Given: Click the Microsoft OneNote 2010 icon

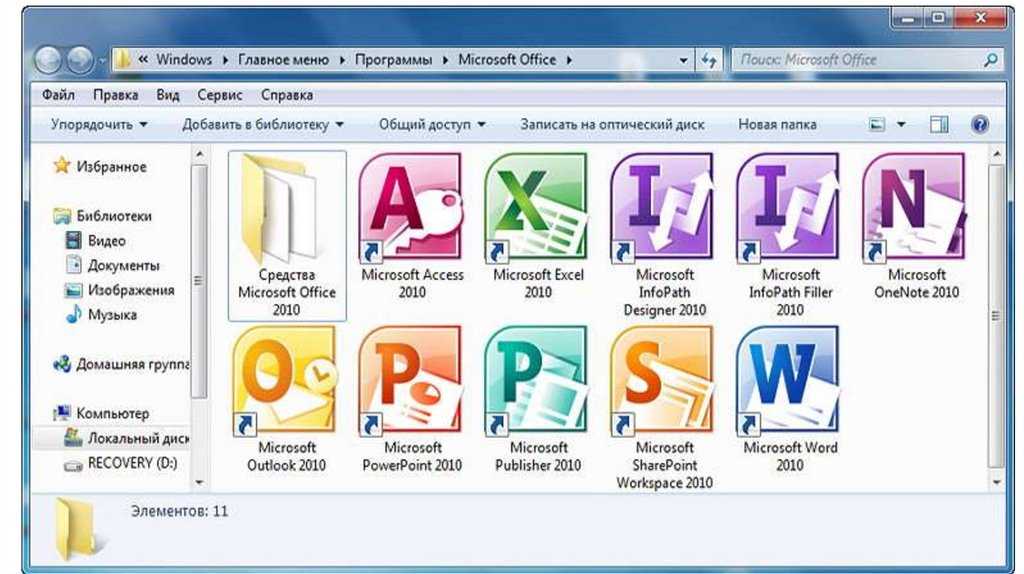Looking at the screenshot, I should pos(916,207).
